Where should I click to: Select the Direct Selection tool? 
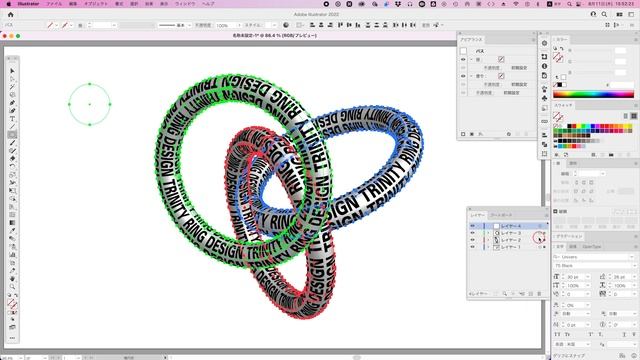(12, 79)
